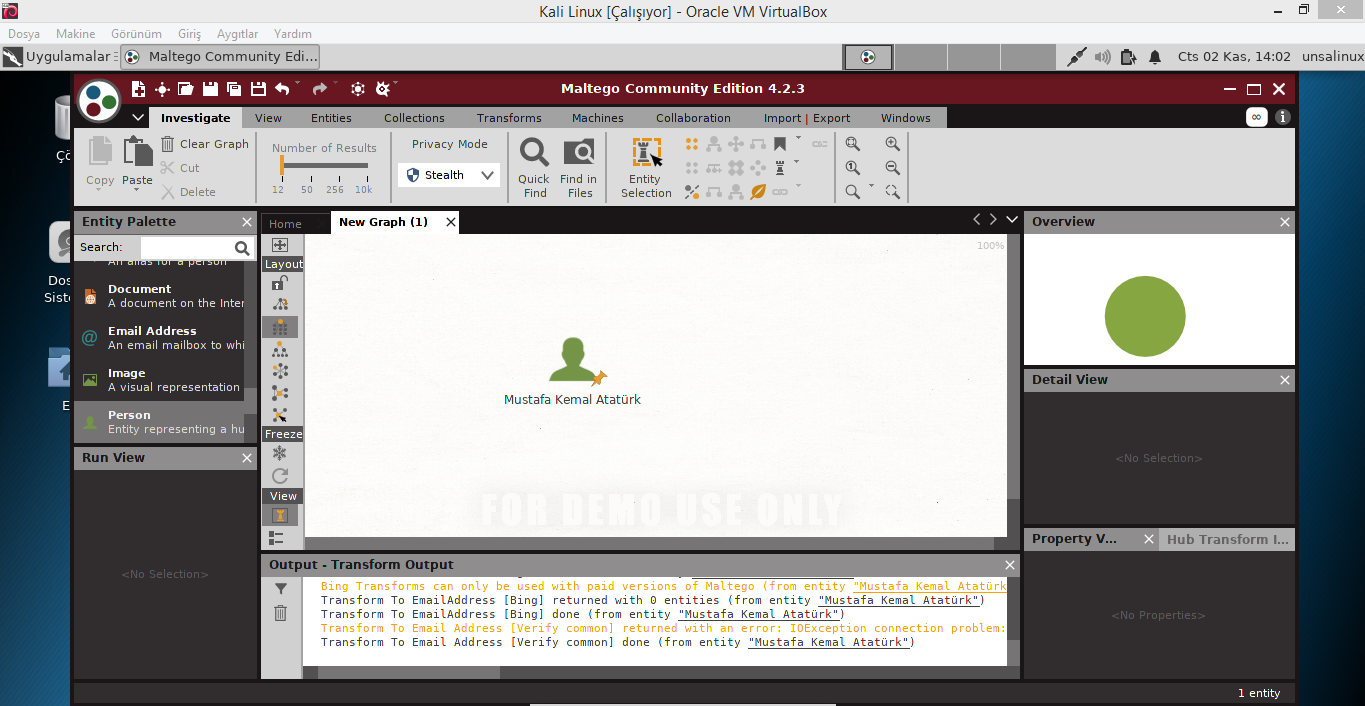Redo the last undone action
The image size is (1365, 706).
[320, 88]
